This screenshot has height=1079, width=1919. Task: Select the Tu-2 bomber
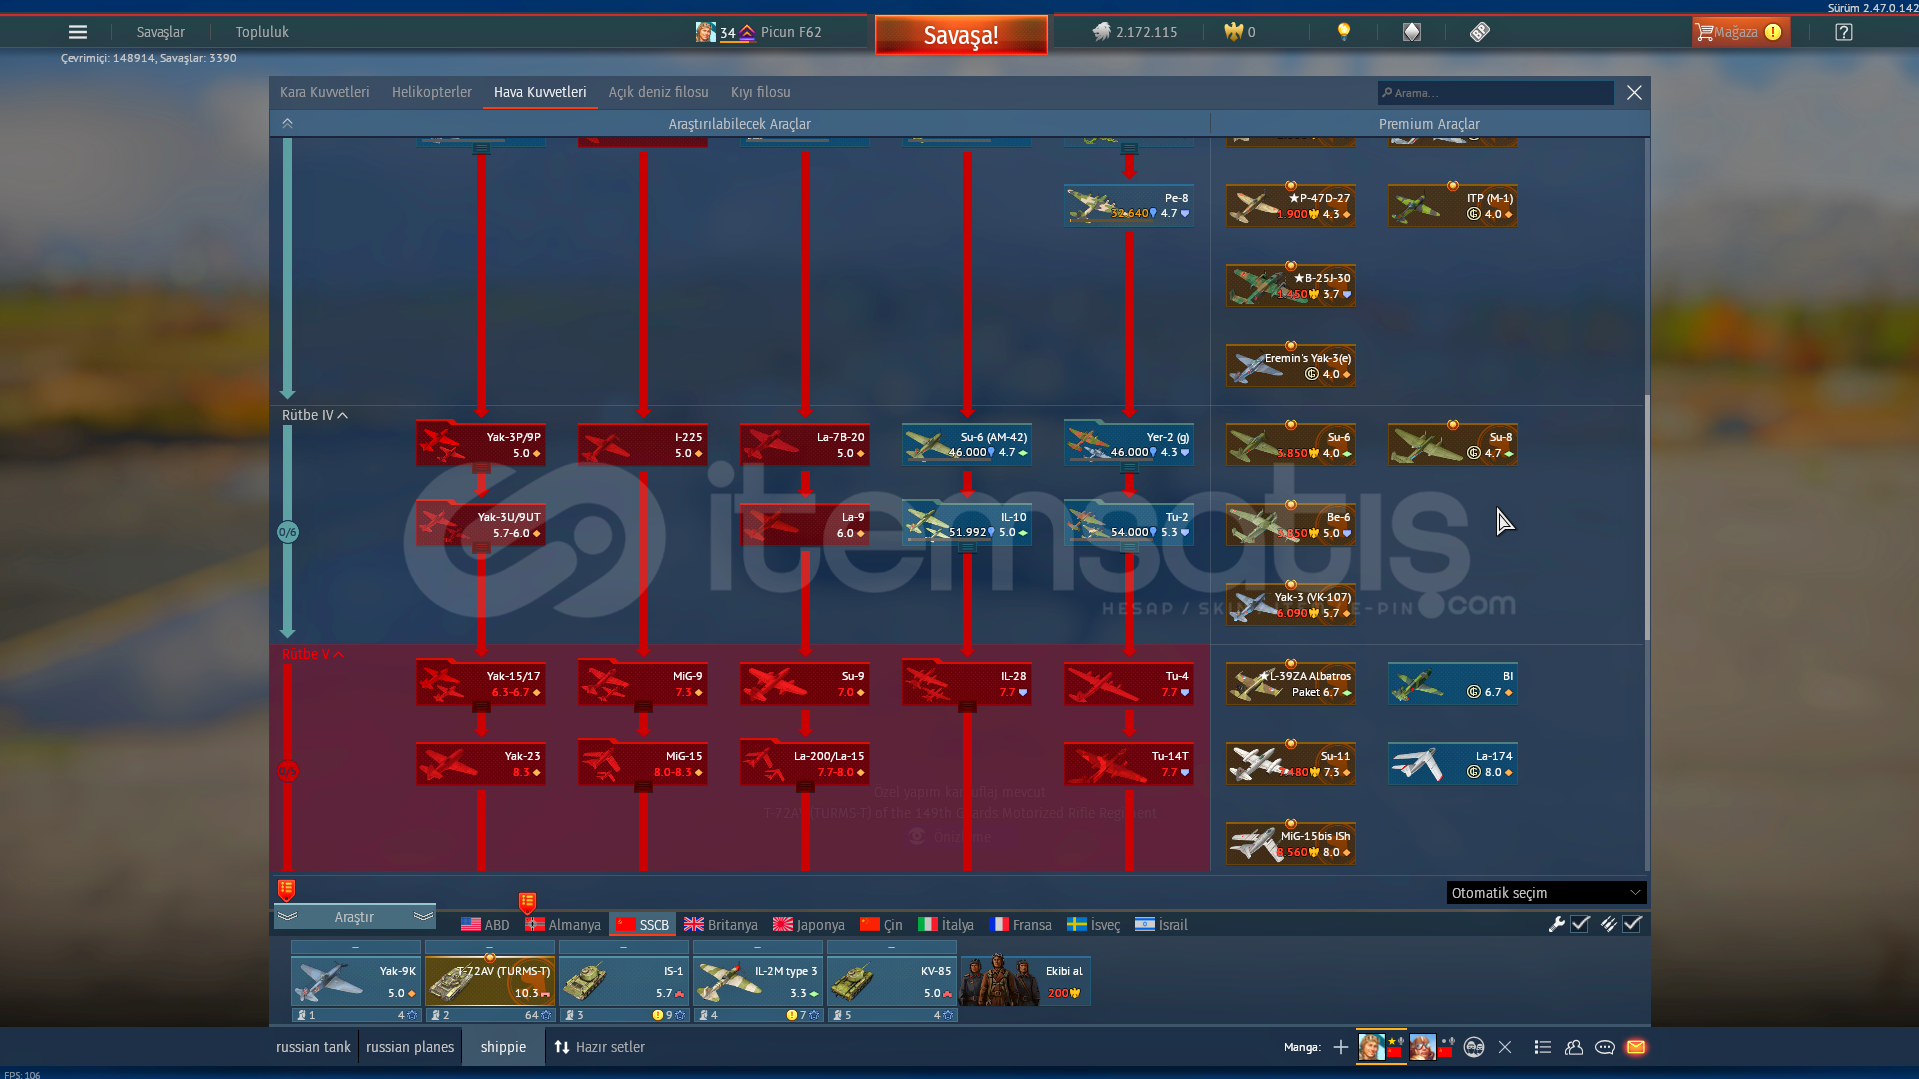pos(1129,524)
